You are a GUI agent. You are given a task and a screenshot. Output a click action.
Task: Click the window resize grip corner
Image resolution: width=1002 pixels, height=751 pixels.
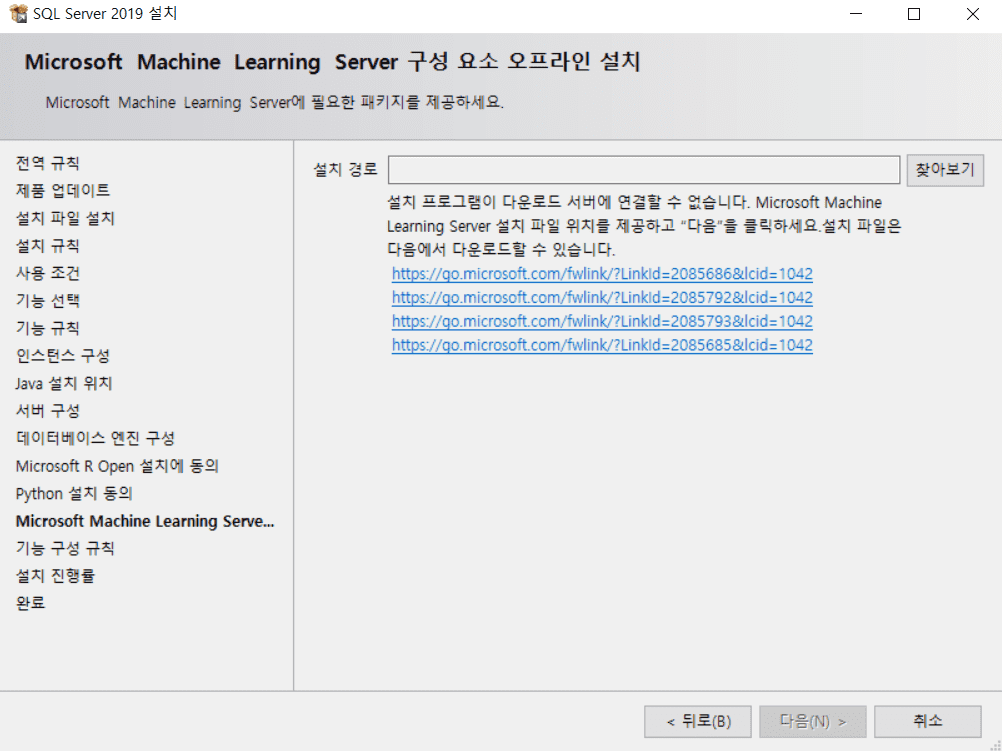[996, 745]
